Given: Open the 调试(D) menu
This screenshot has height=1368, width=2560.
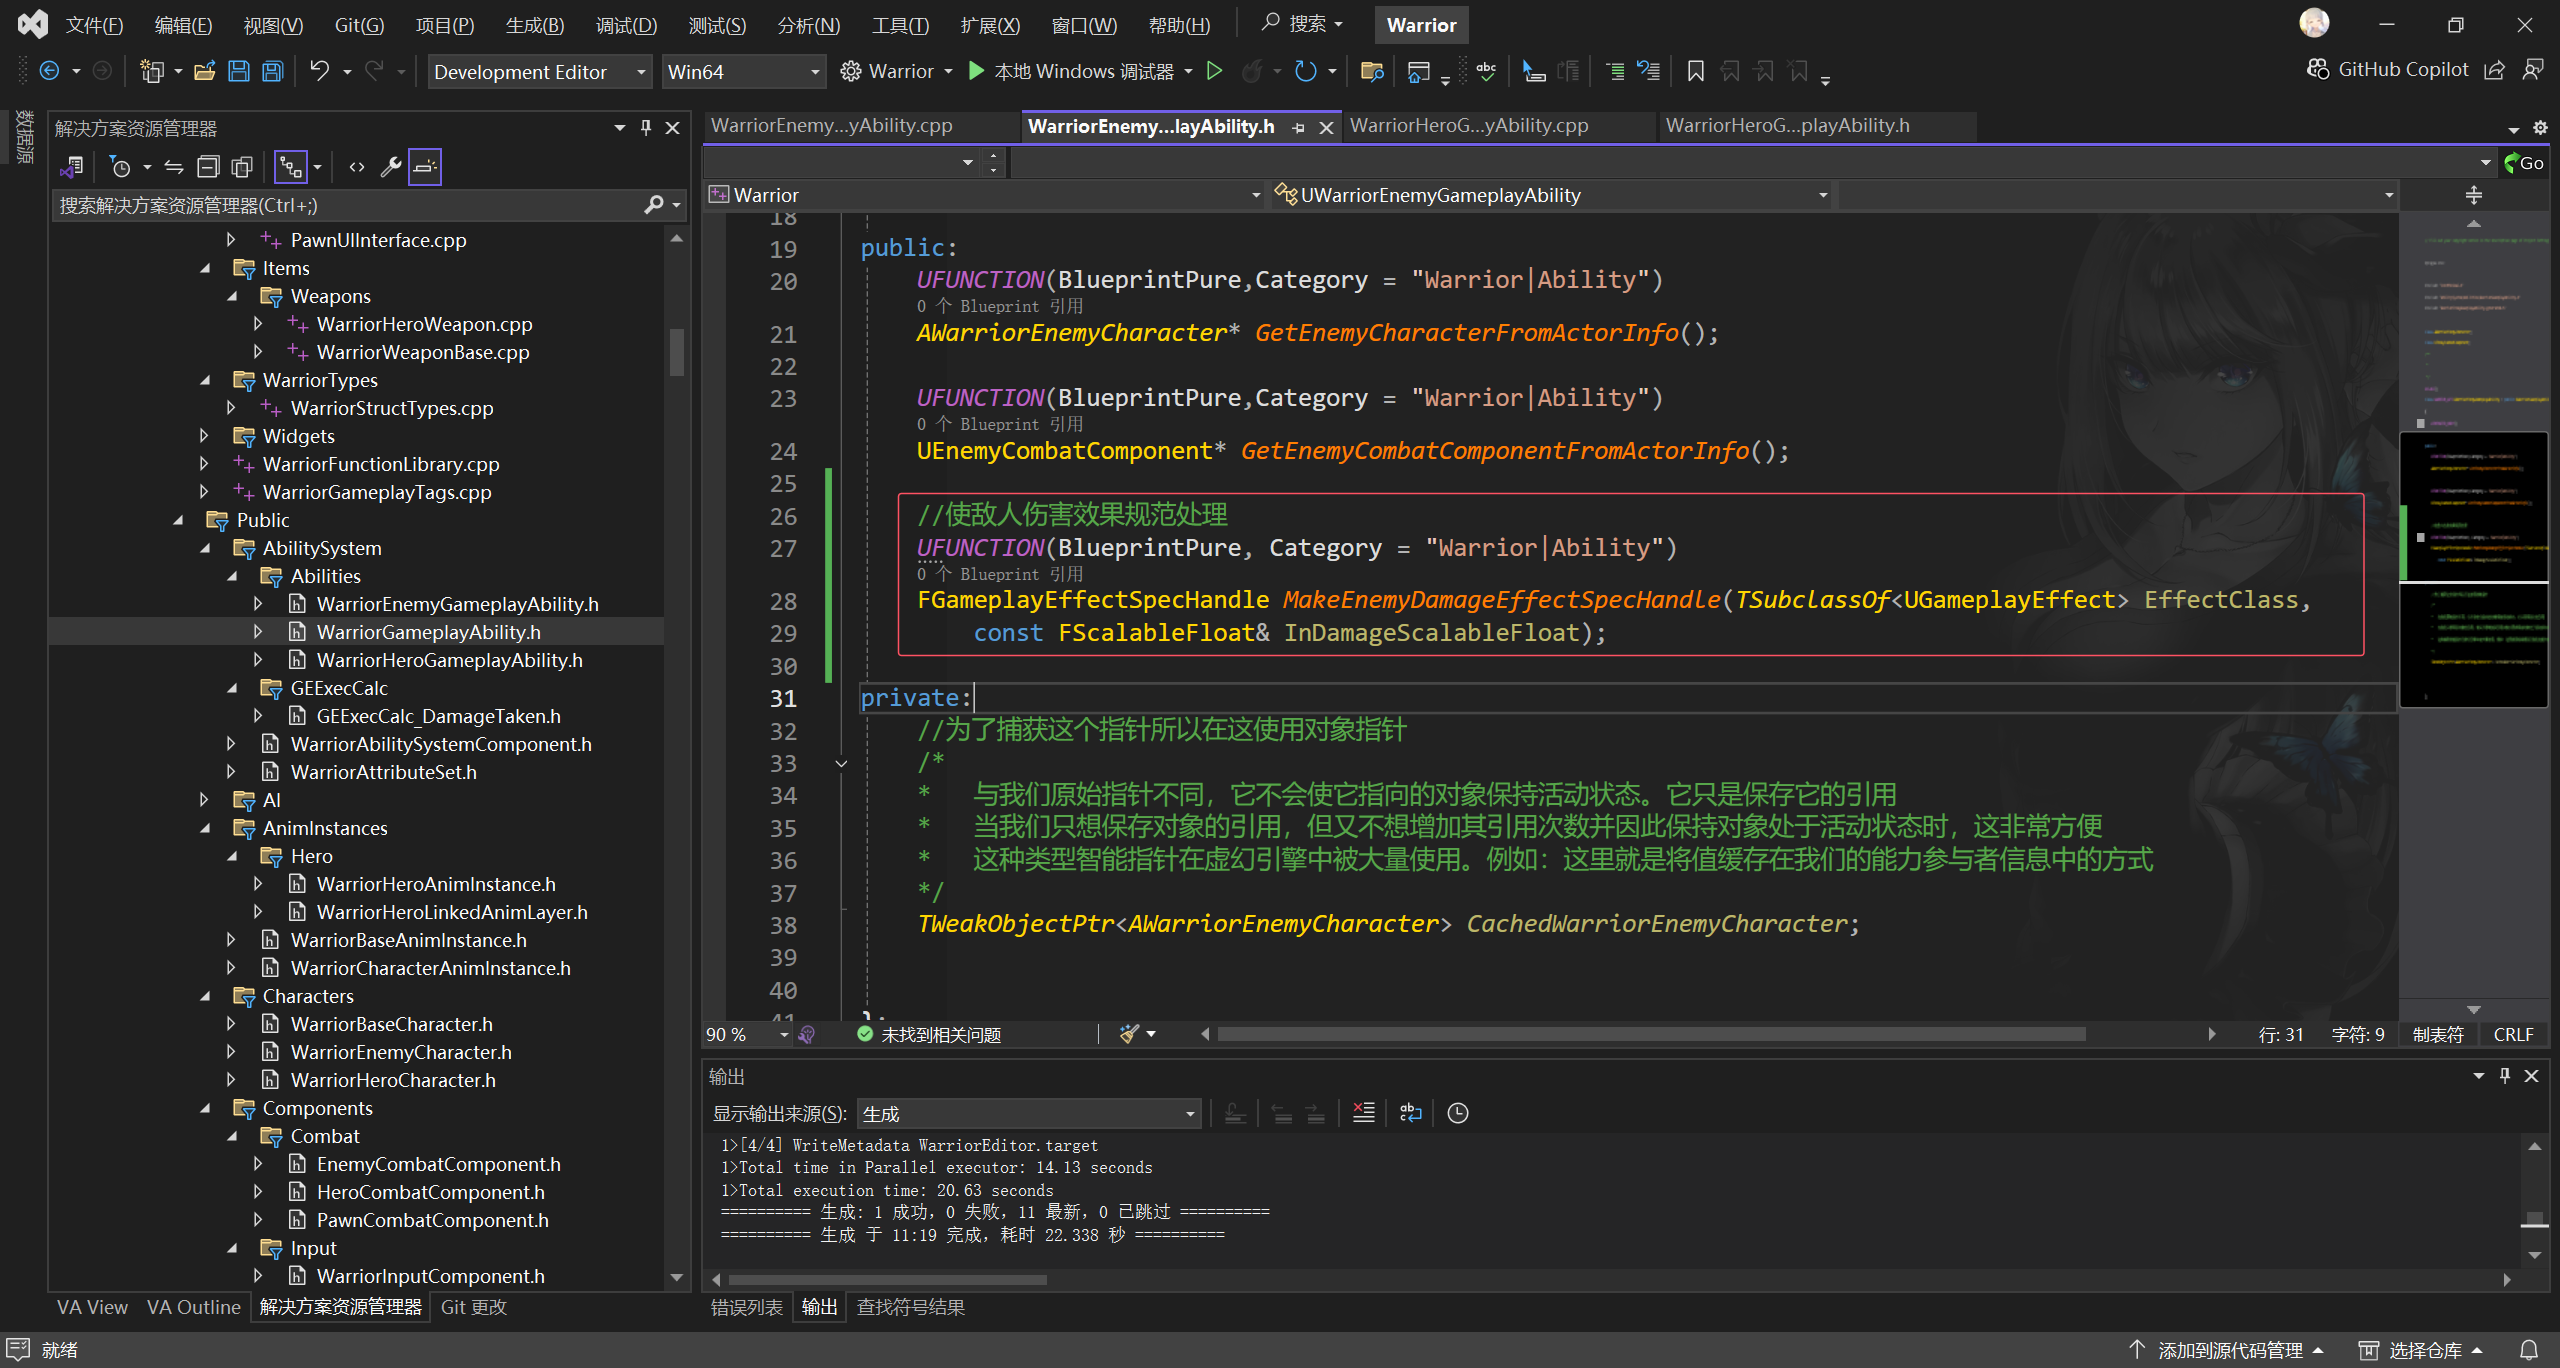Looking at the screenshot, I should click(626, 25).
